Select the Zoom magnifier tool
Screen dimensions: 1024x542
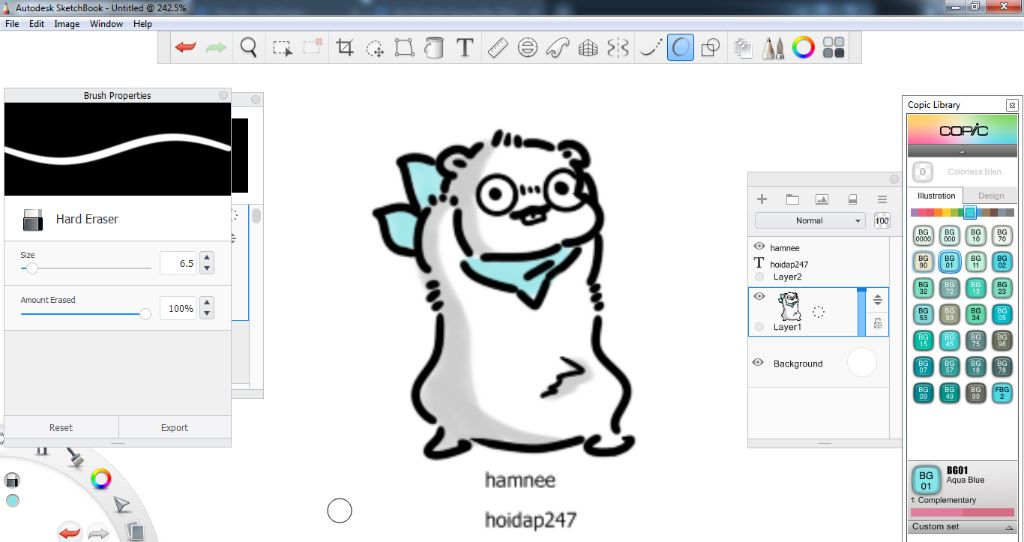[248, 47]
